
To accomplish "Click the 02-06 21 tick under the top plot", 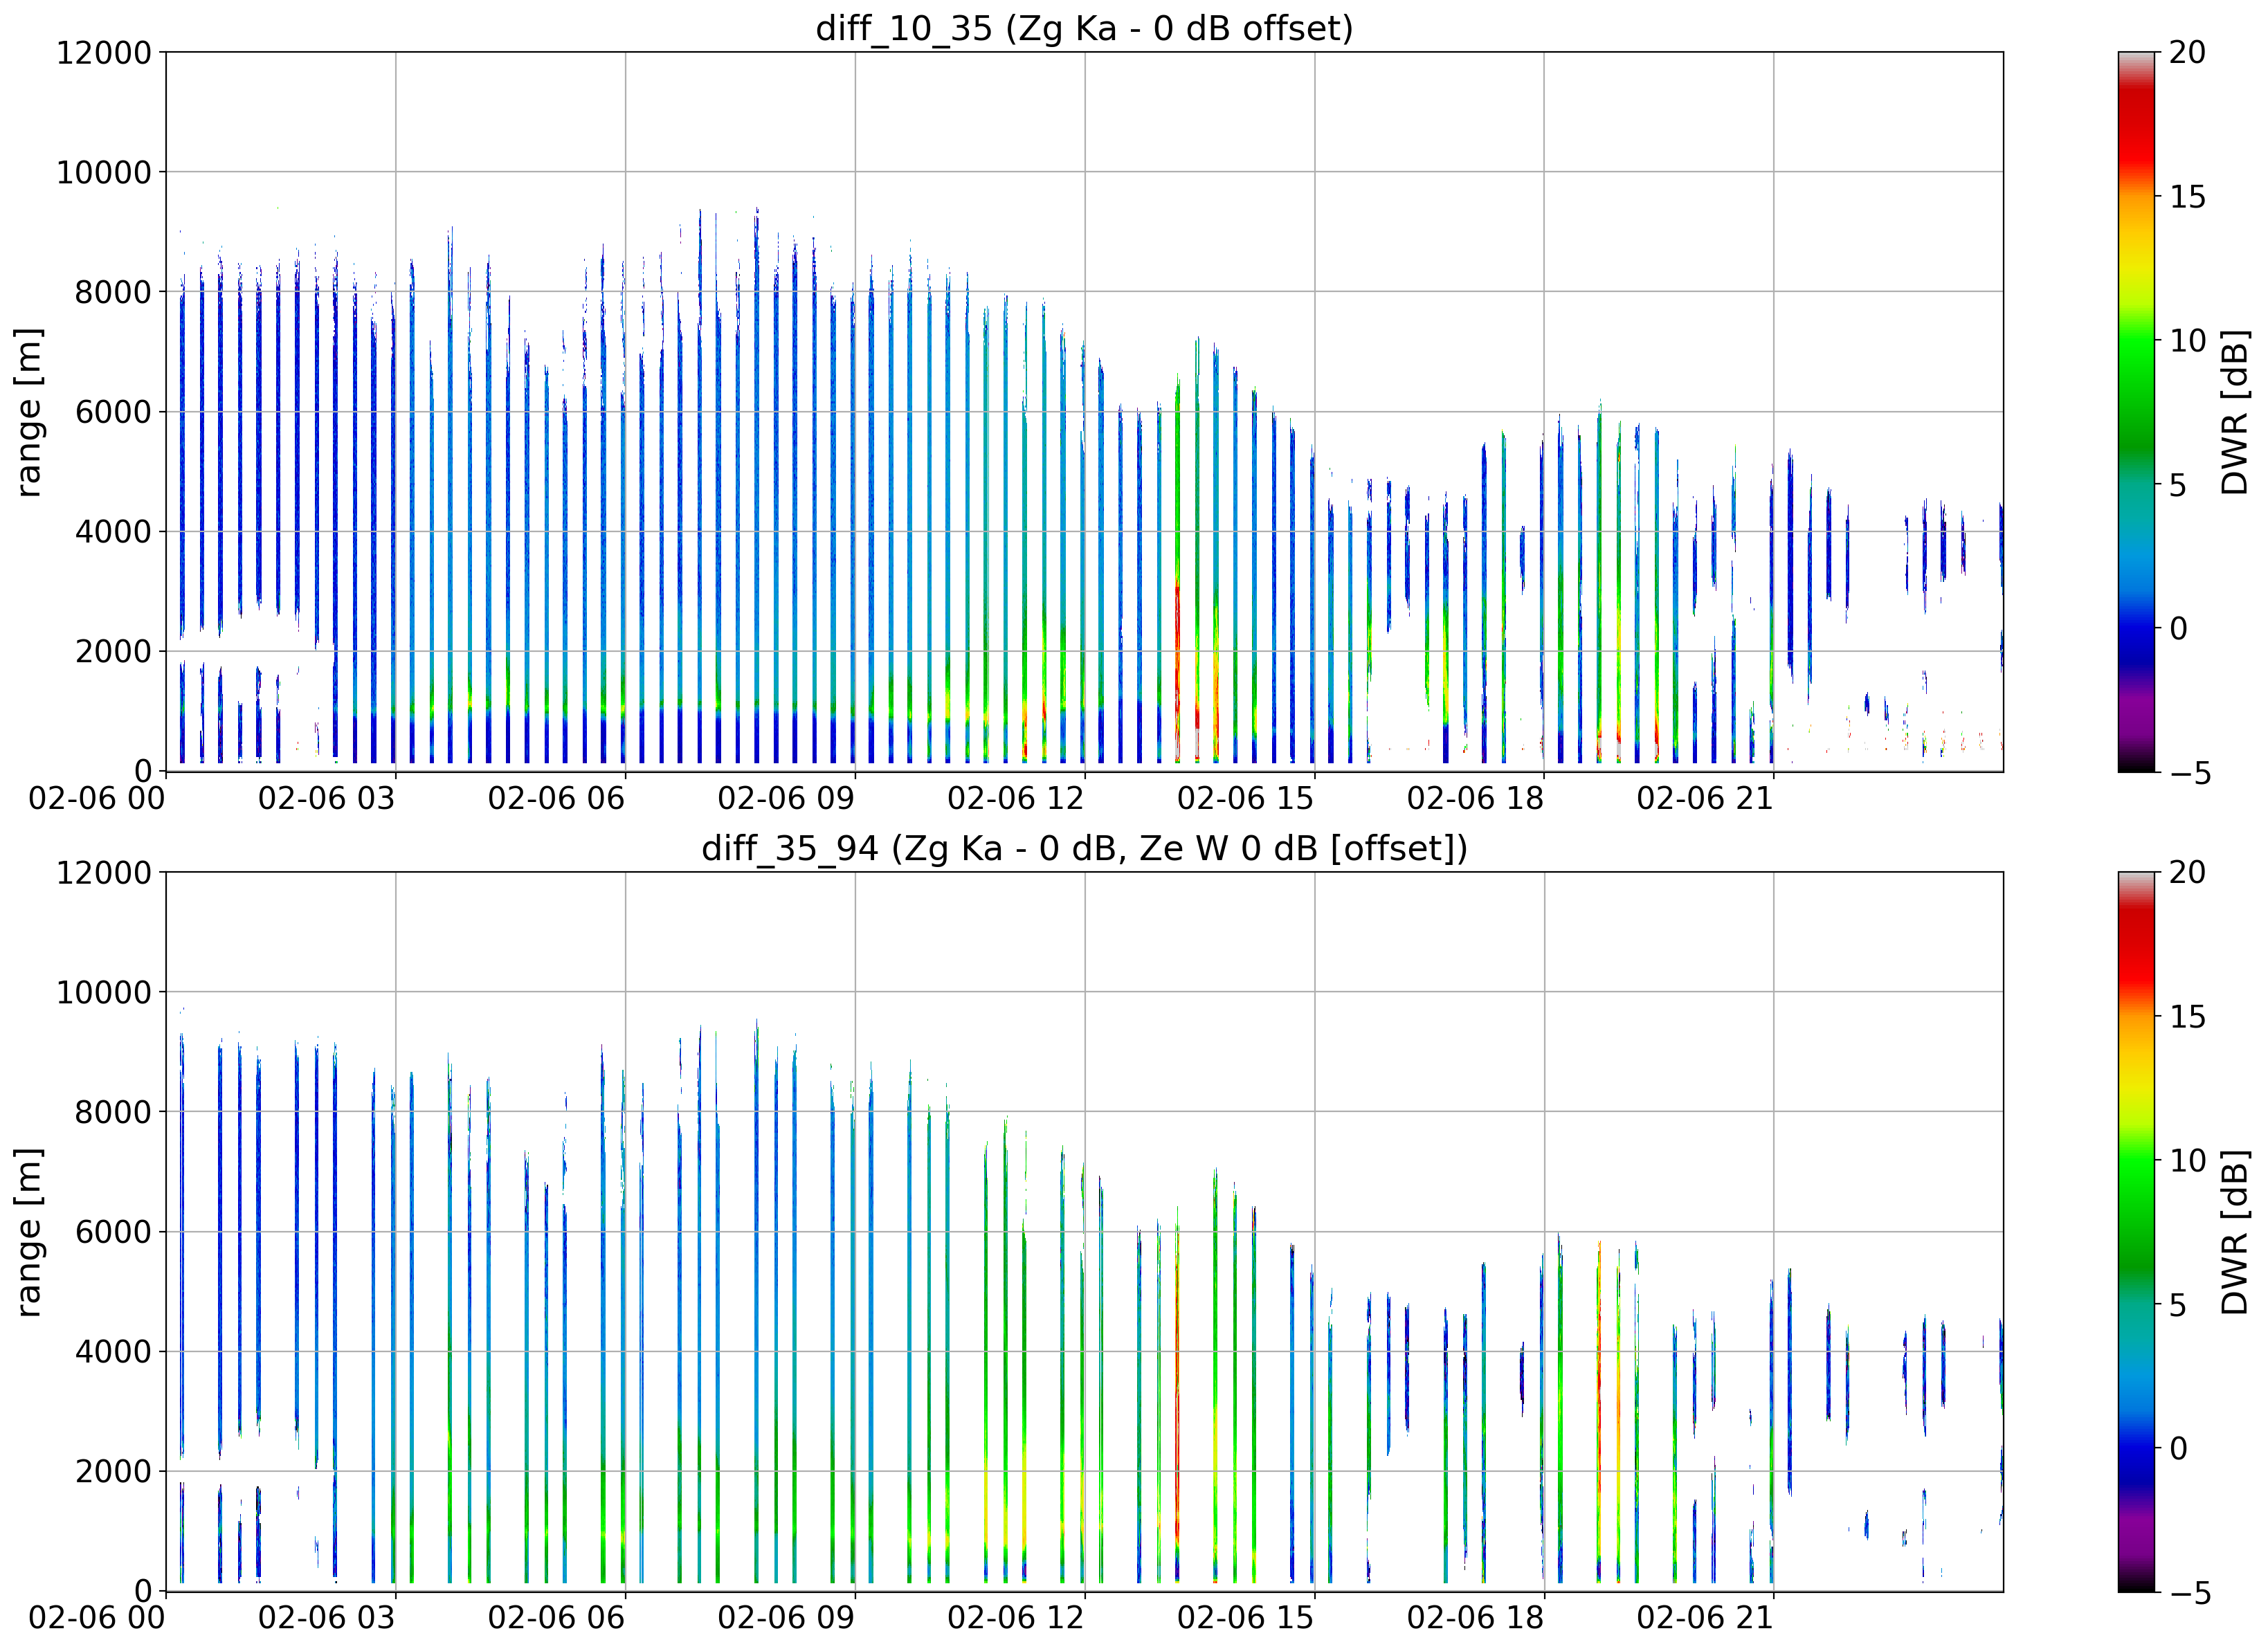I will point(1705,798).
